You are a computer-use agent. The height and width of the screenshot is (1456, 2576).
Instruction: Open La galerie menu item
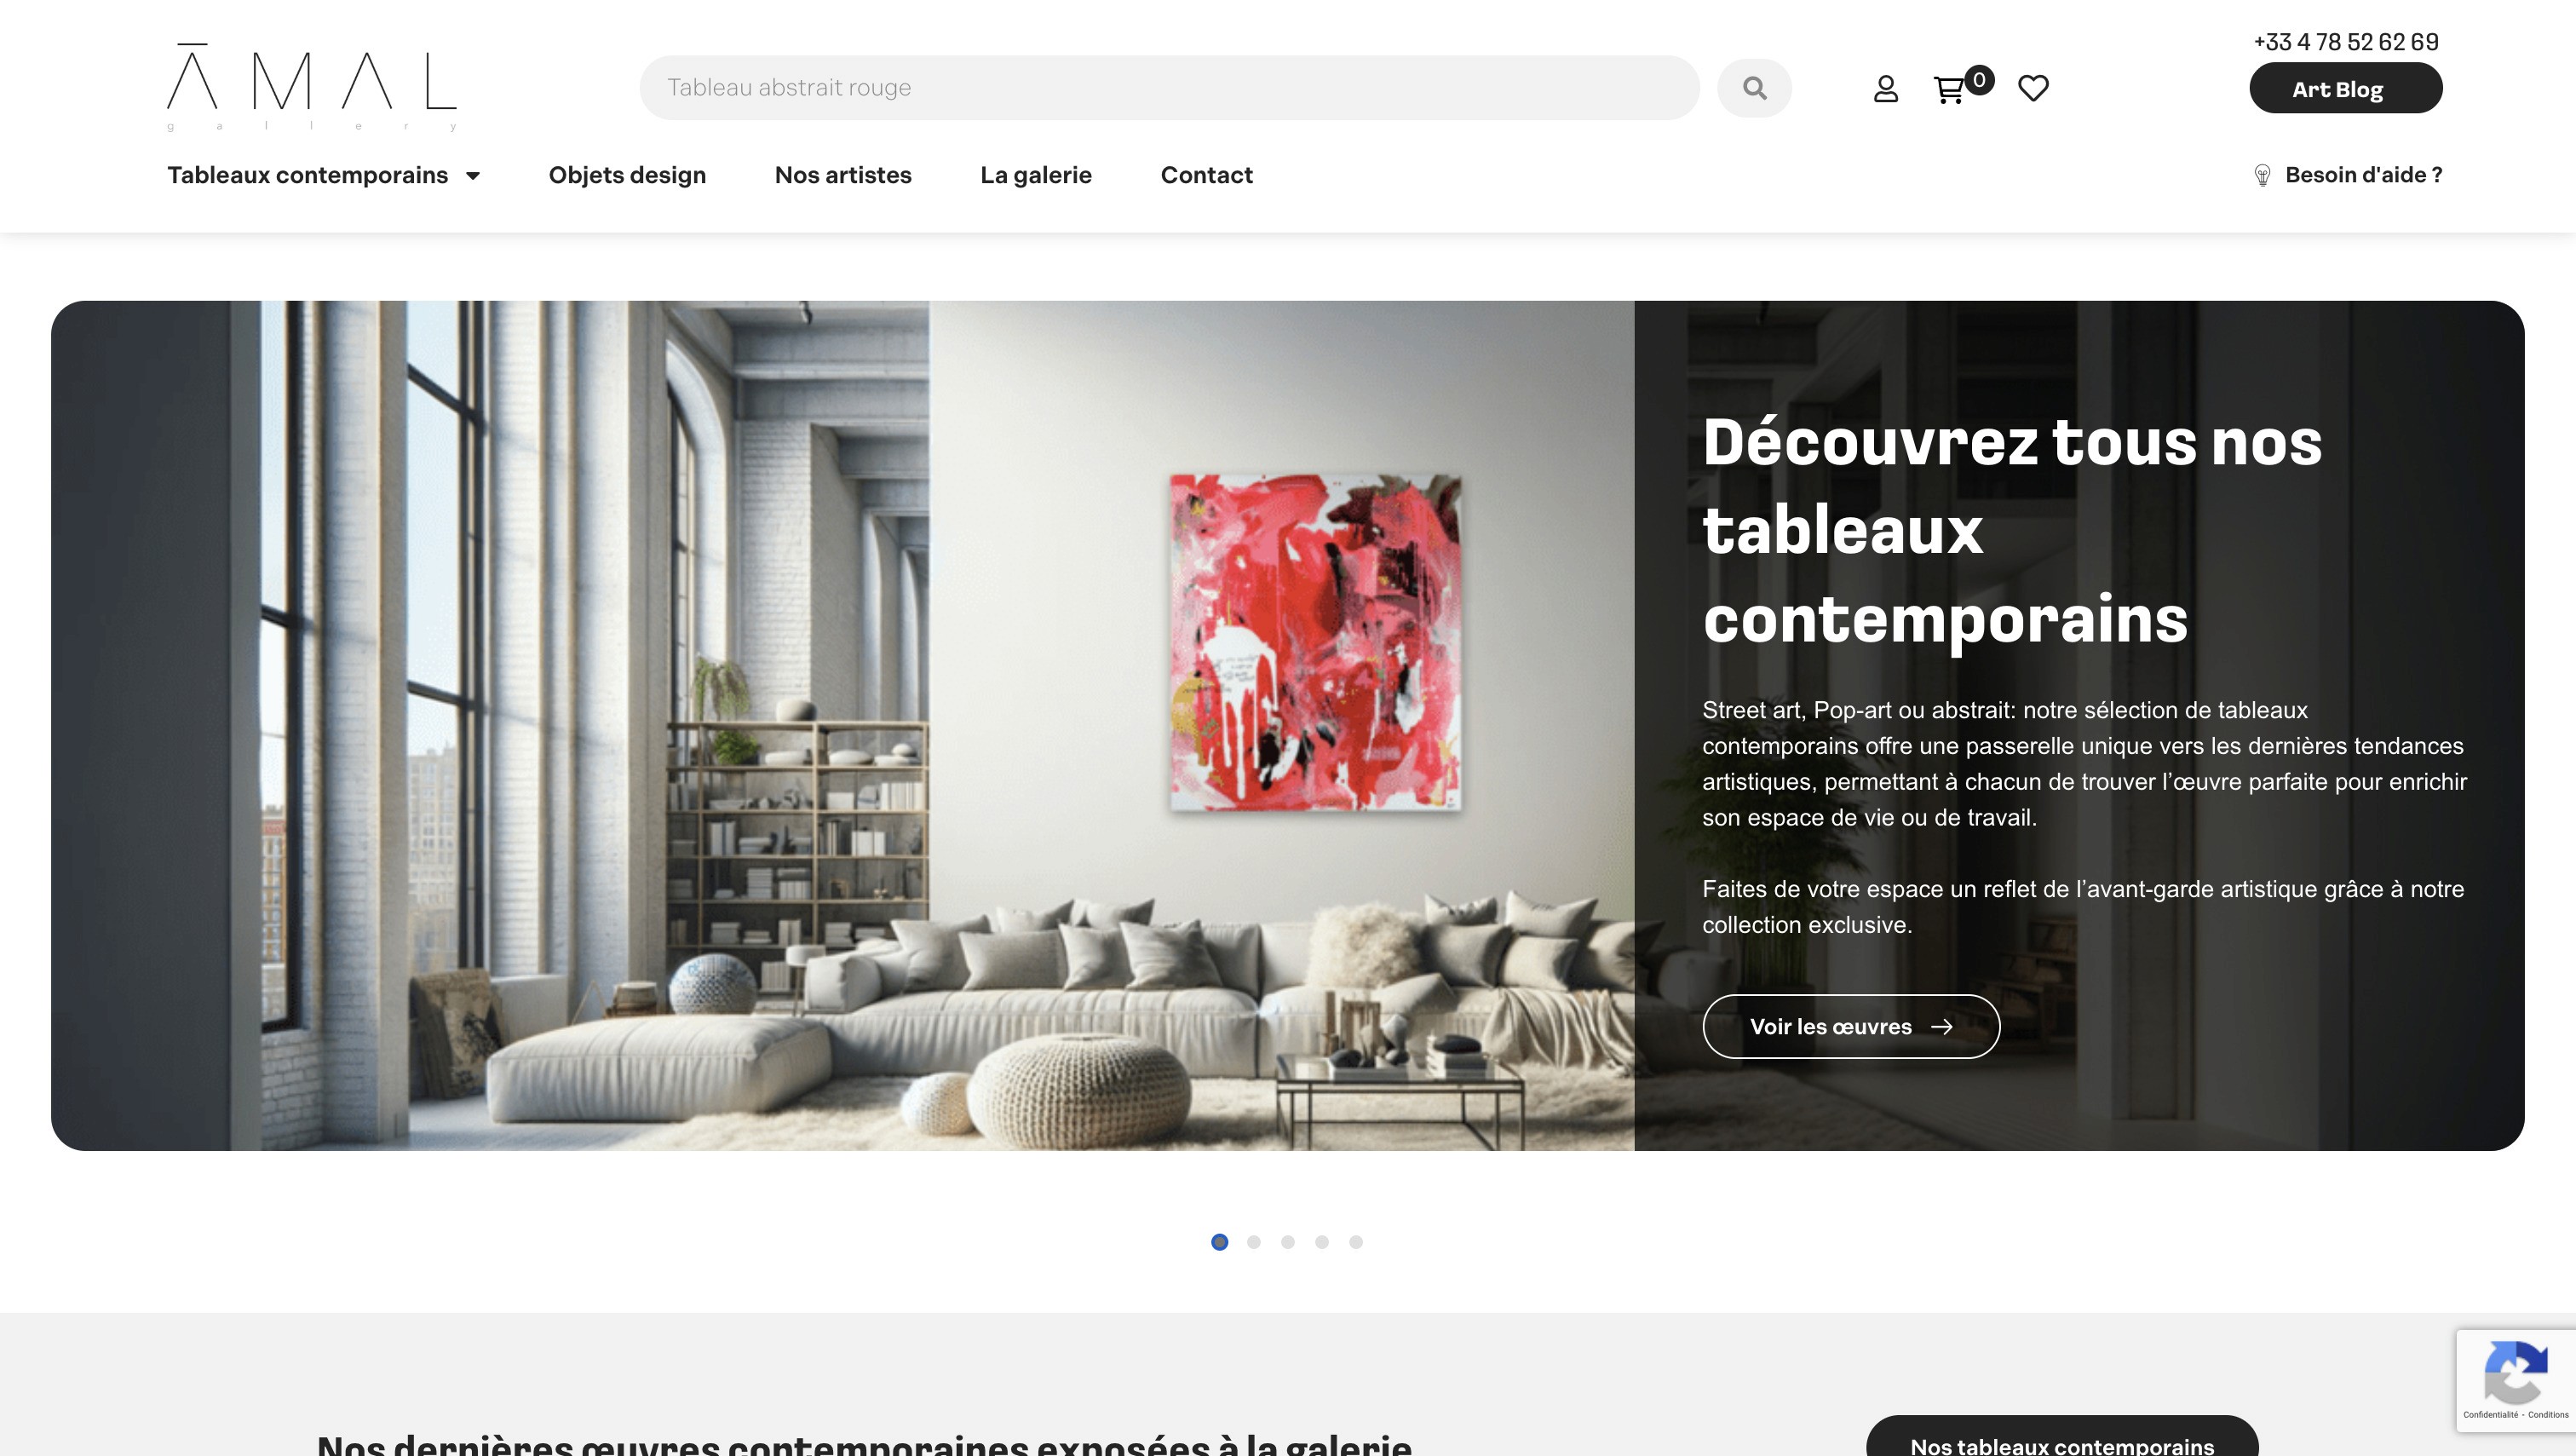pyautogui.click(x=1036, y=175)
